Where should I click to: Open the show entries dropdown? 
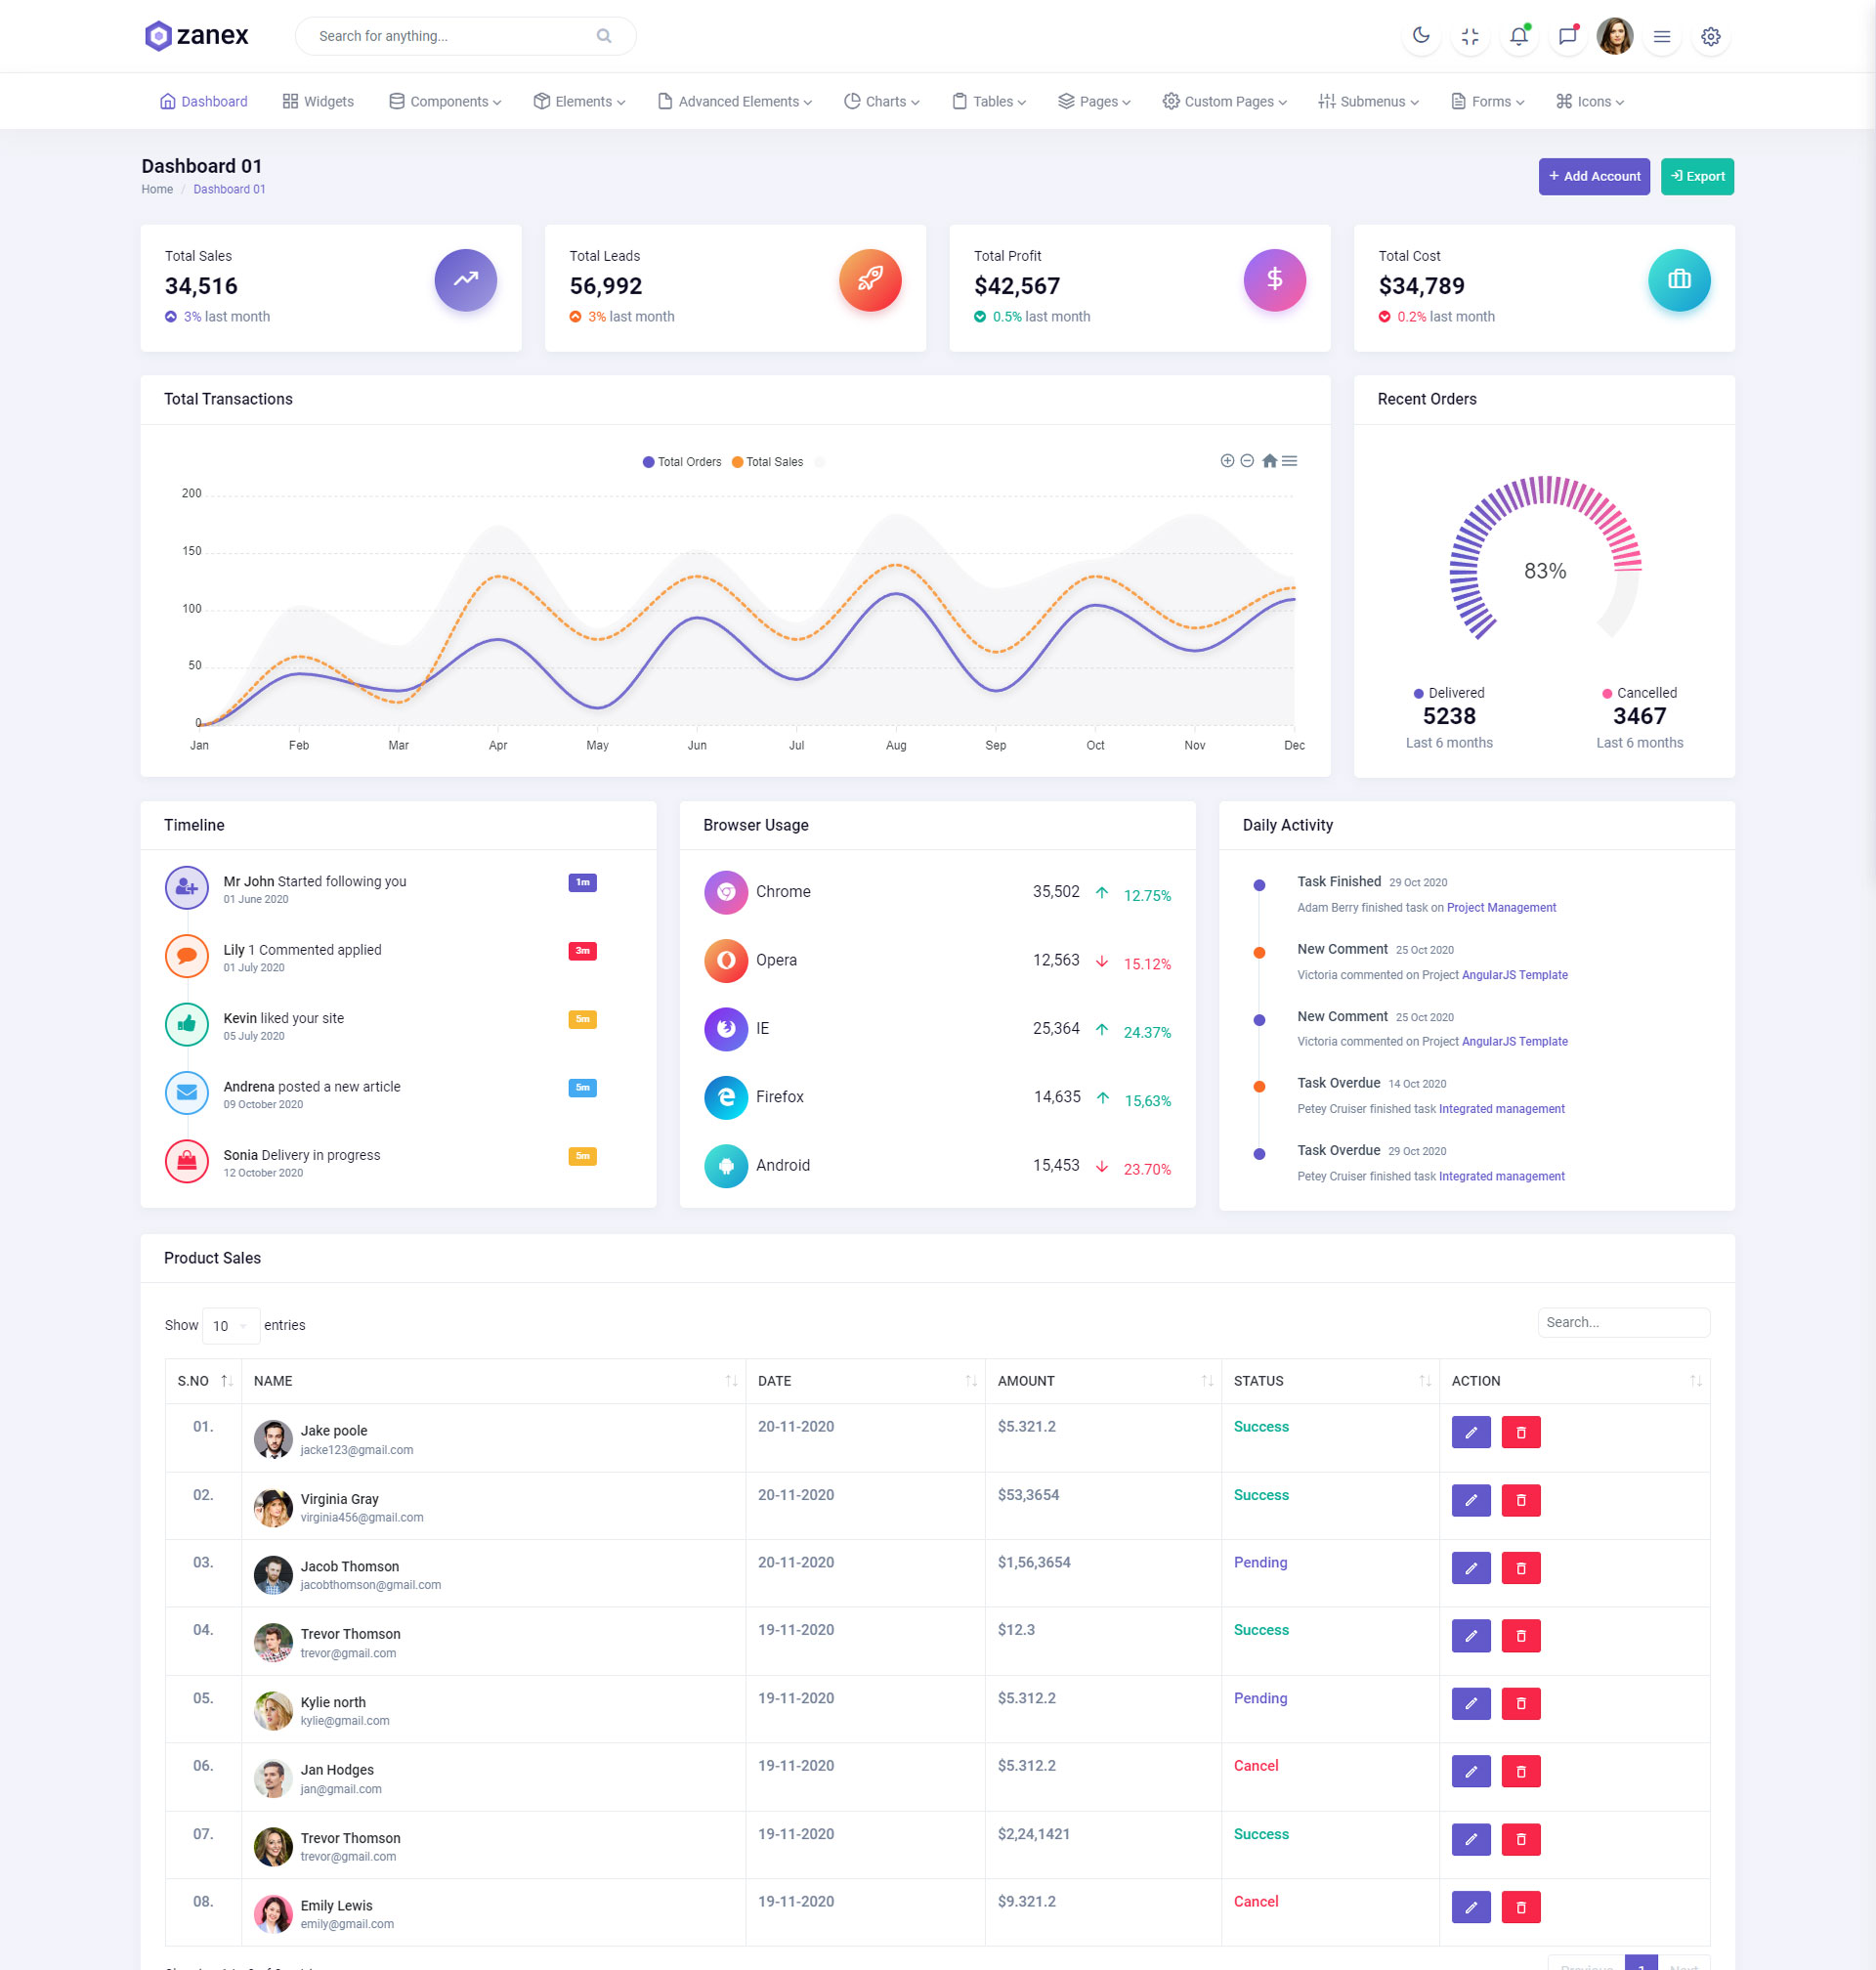click(230, 1325)
